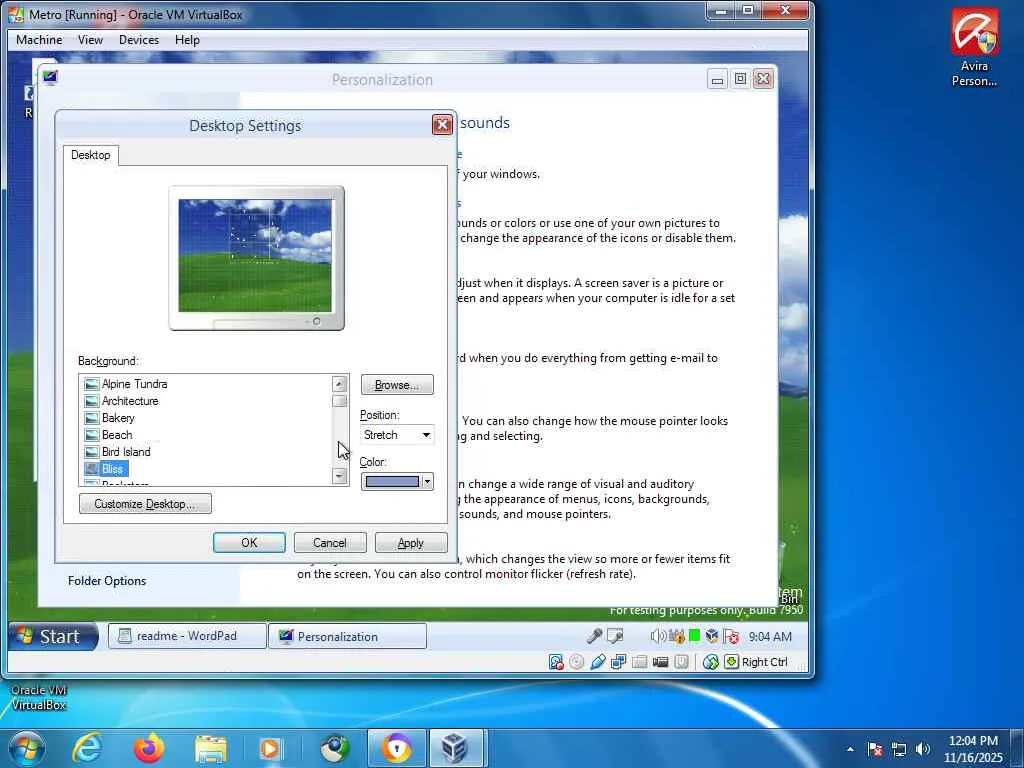
Task: Click host tray volume speaker icon
Action: point(922,749)
